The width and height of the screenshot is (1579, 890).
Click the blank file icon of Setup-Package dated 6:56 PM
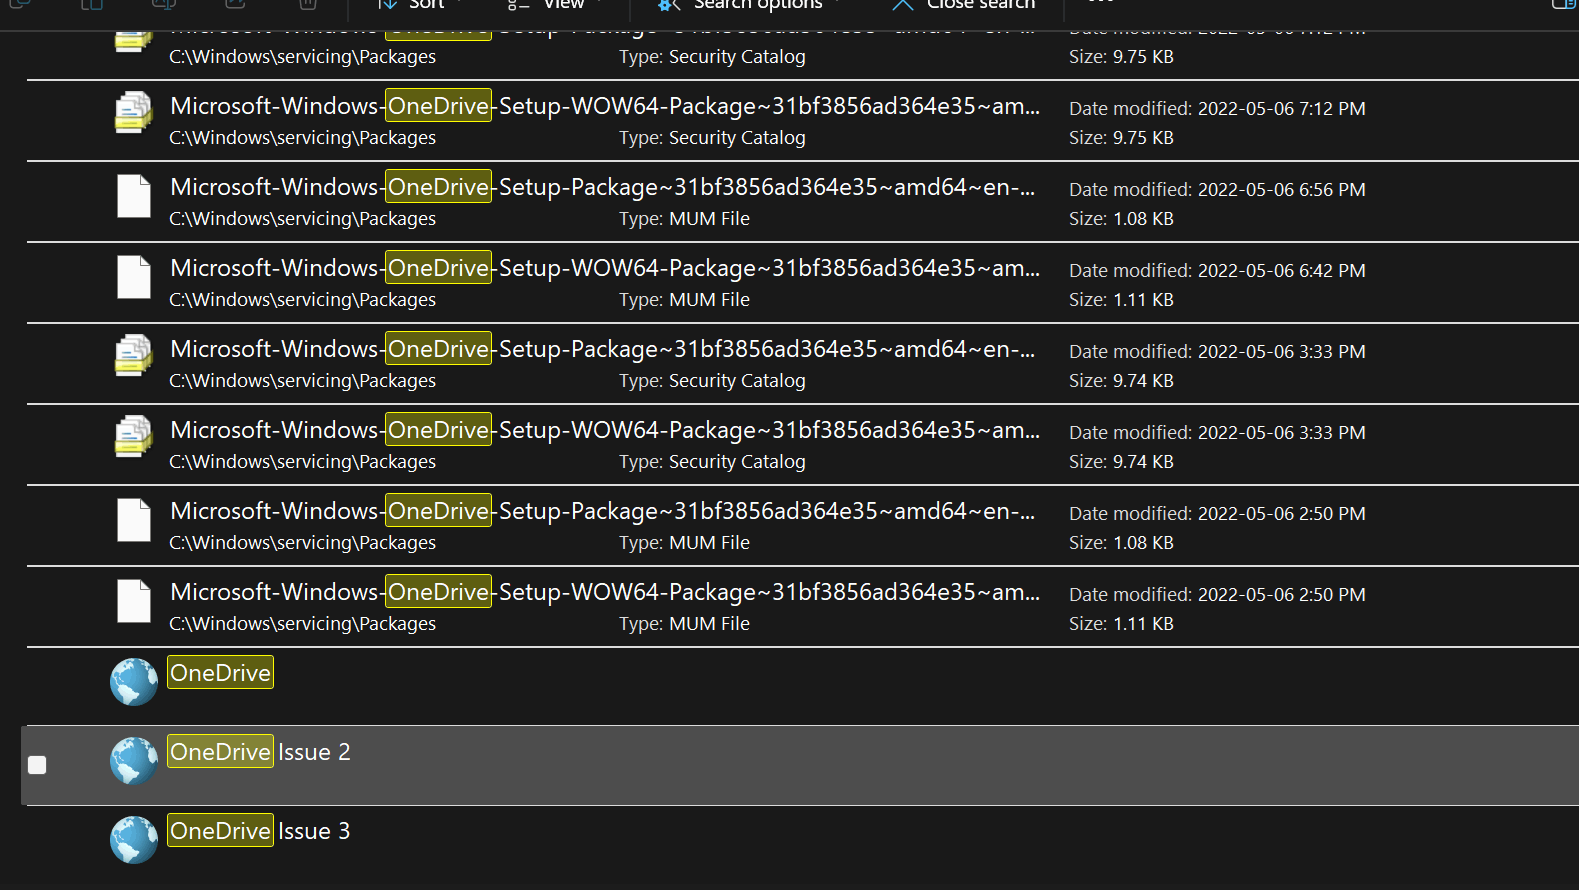pos(133,195)
